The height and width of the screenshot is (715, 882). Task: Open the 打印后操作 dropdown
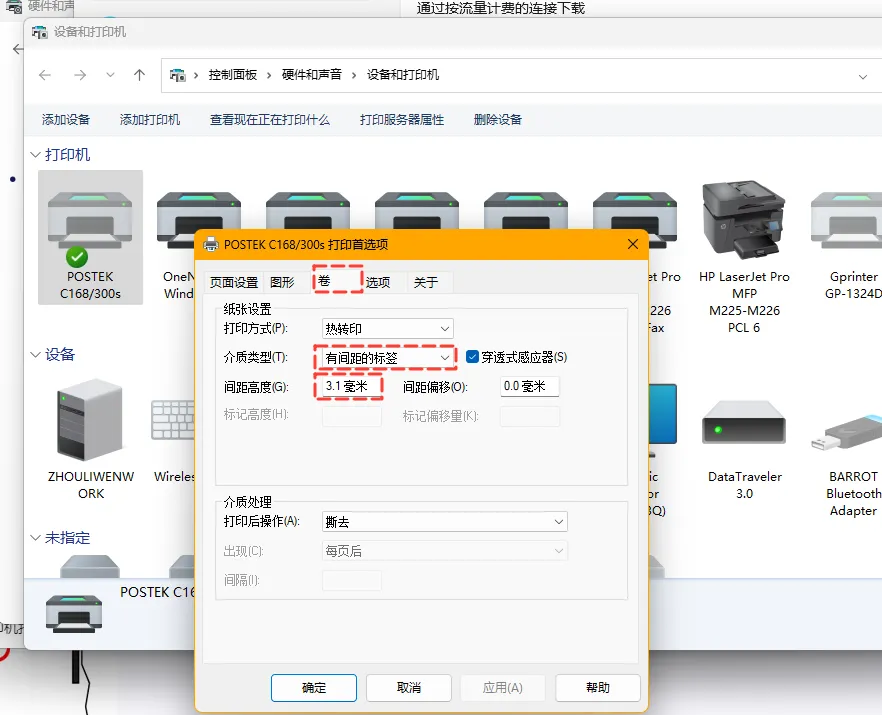tap(445, 521)
